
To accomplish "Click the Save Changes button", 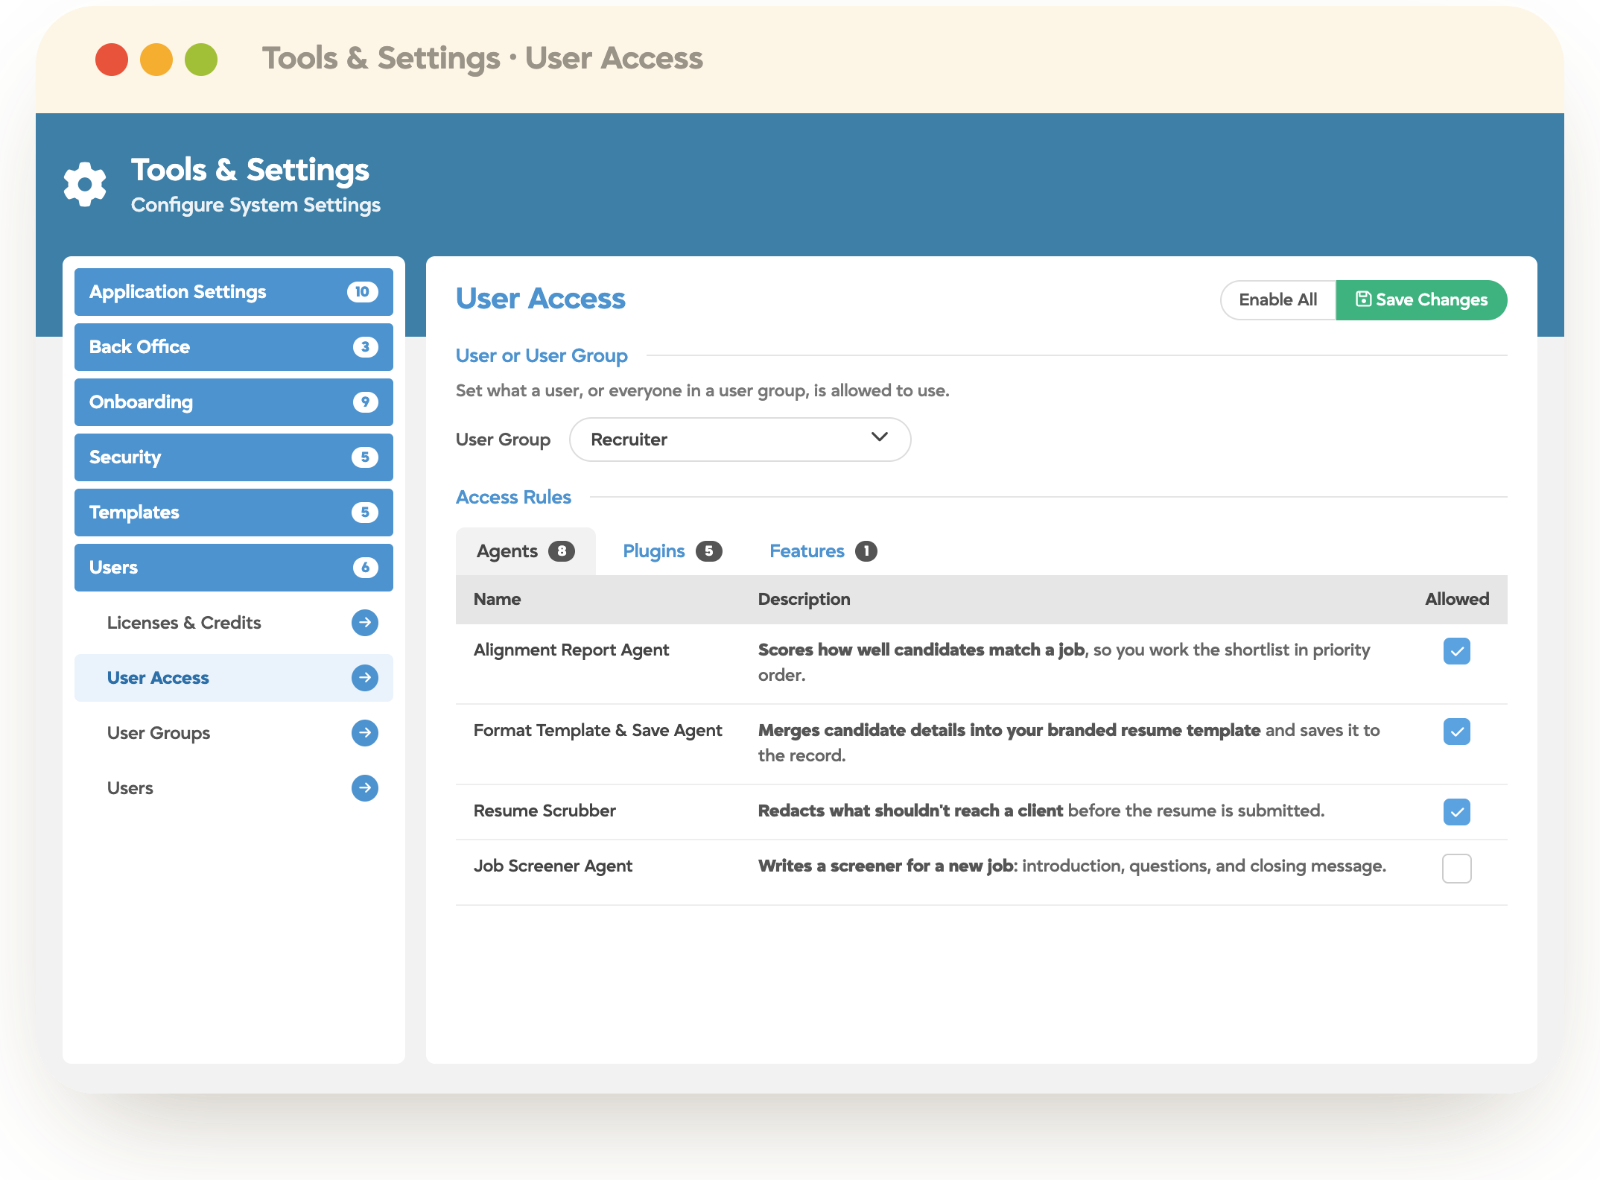I will click(1421, 300).
